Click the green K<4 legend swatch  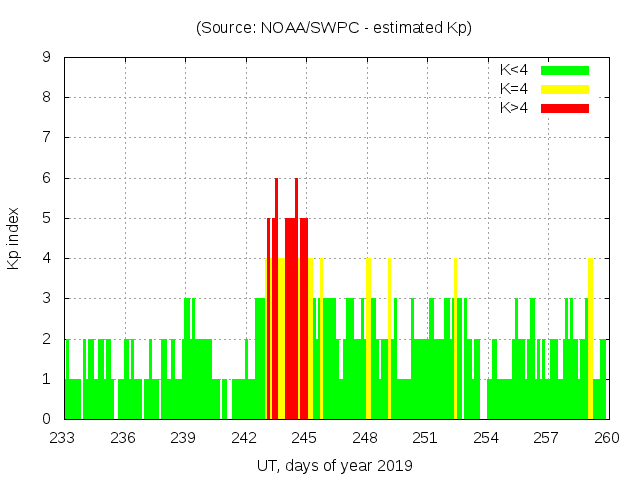(x=565, y=70)
